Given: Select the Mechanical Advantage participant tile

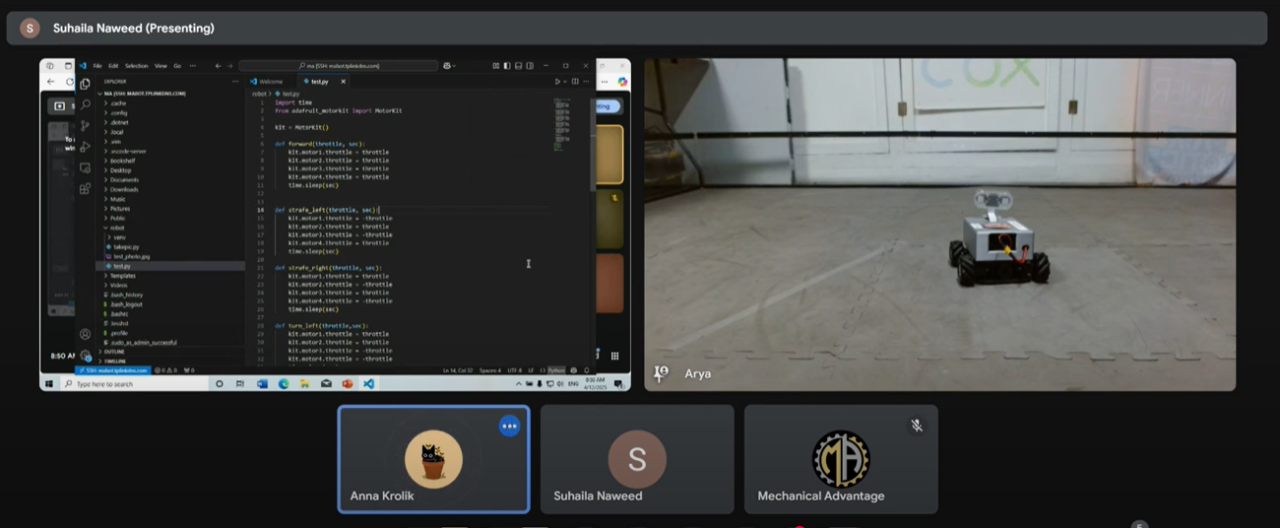Looking at the screenshot, I should (841, 459).
